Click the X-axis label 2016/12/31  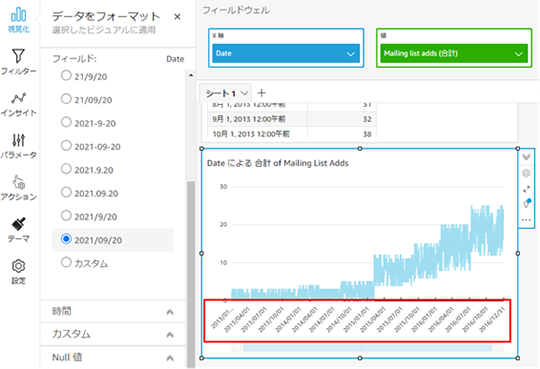492,319
